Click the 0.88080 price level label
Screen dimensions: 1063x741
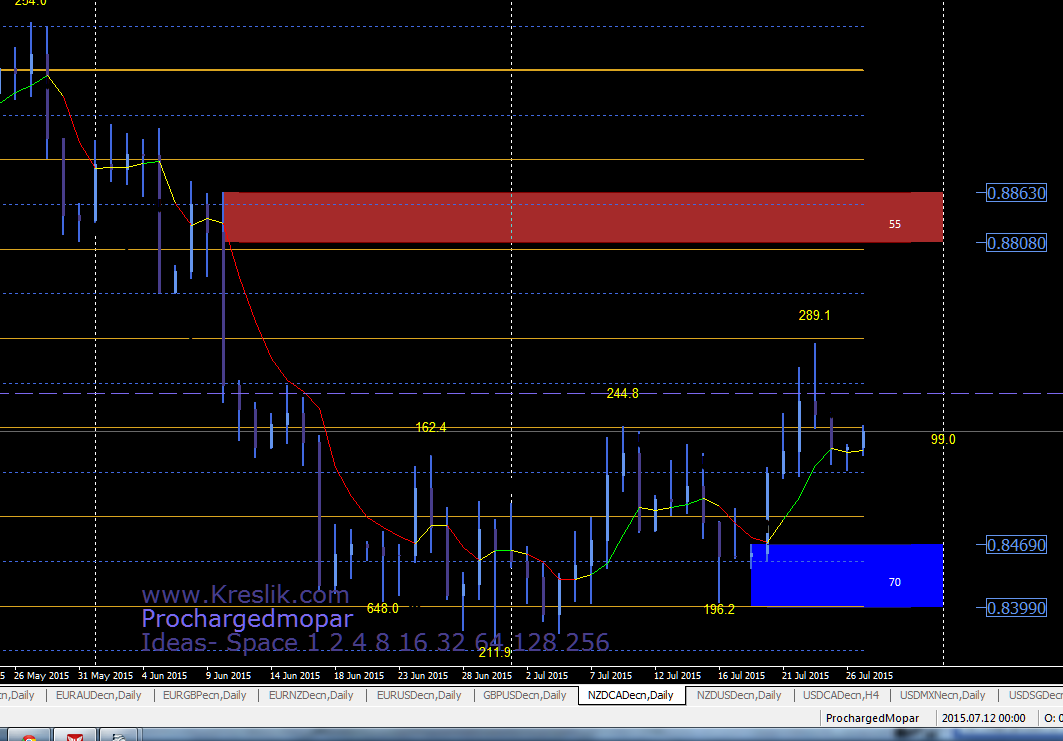[x=1016, y=243]
